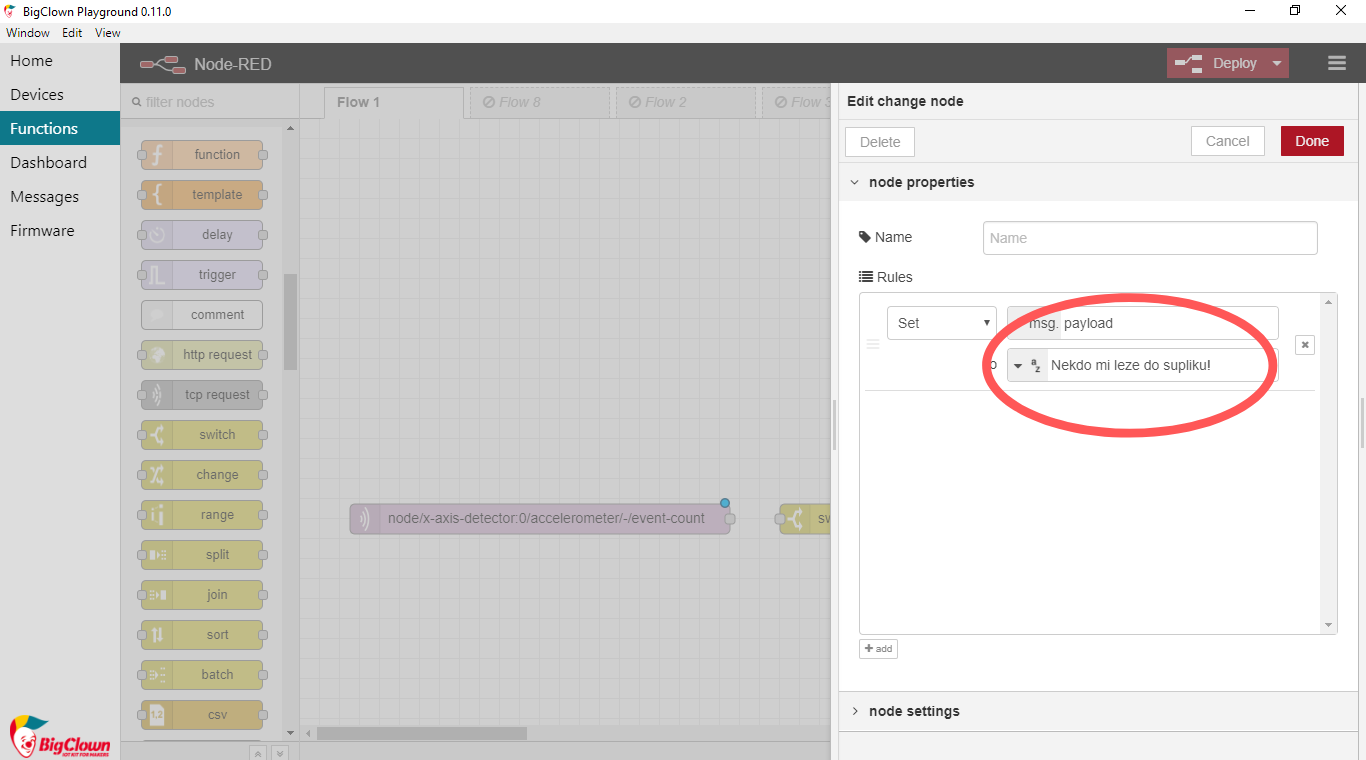This screenshot has width=1366, height=760.
Task: Switch to Flow 1 tab
Action: 394,102
